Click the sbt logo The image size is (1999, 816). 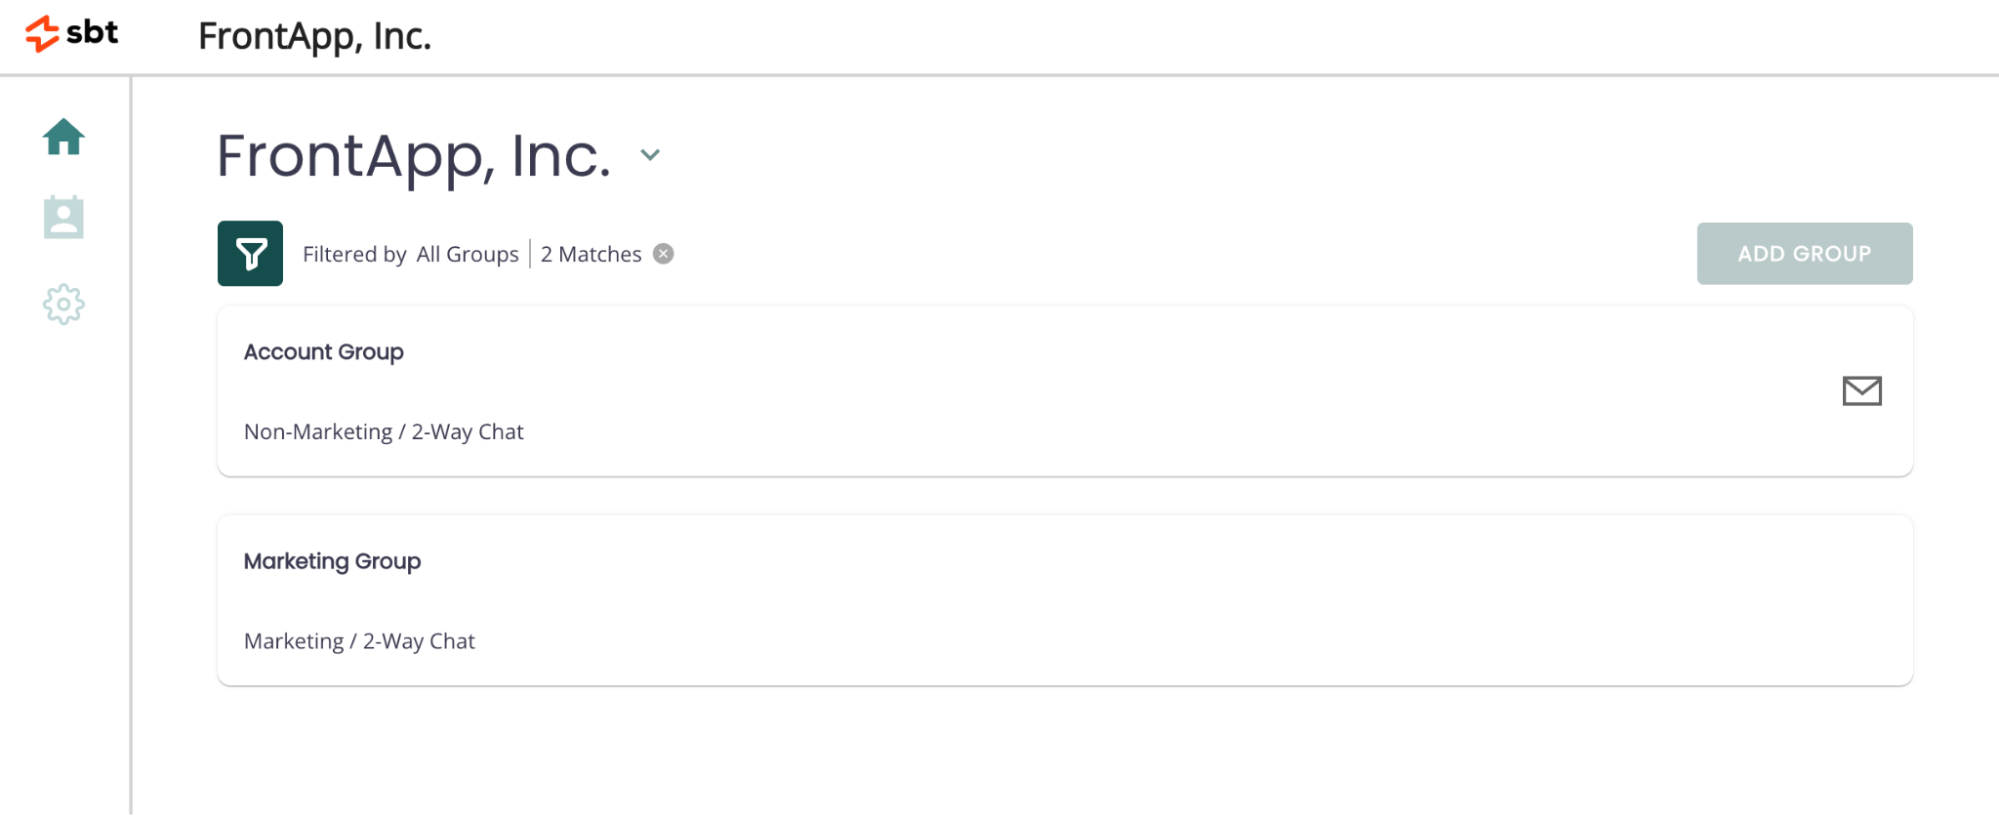72,33
